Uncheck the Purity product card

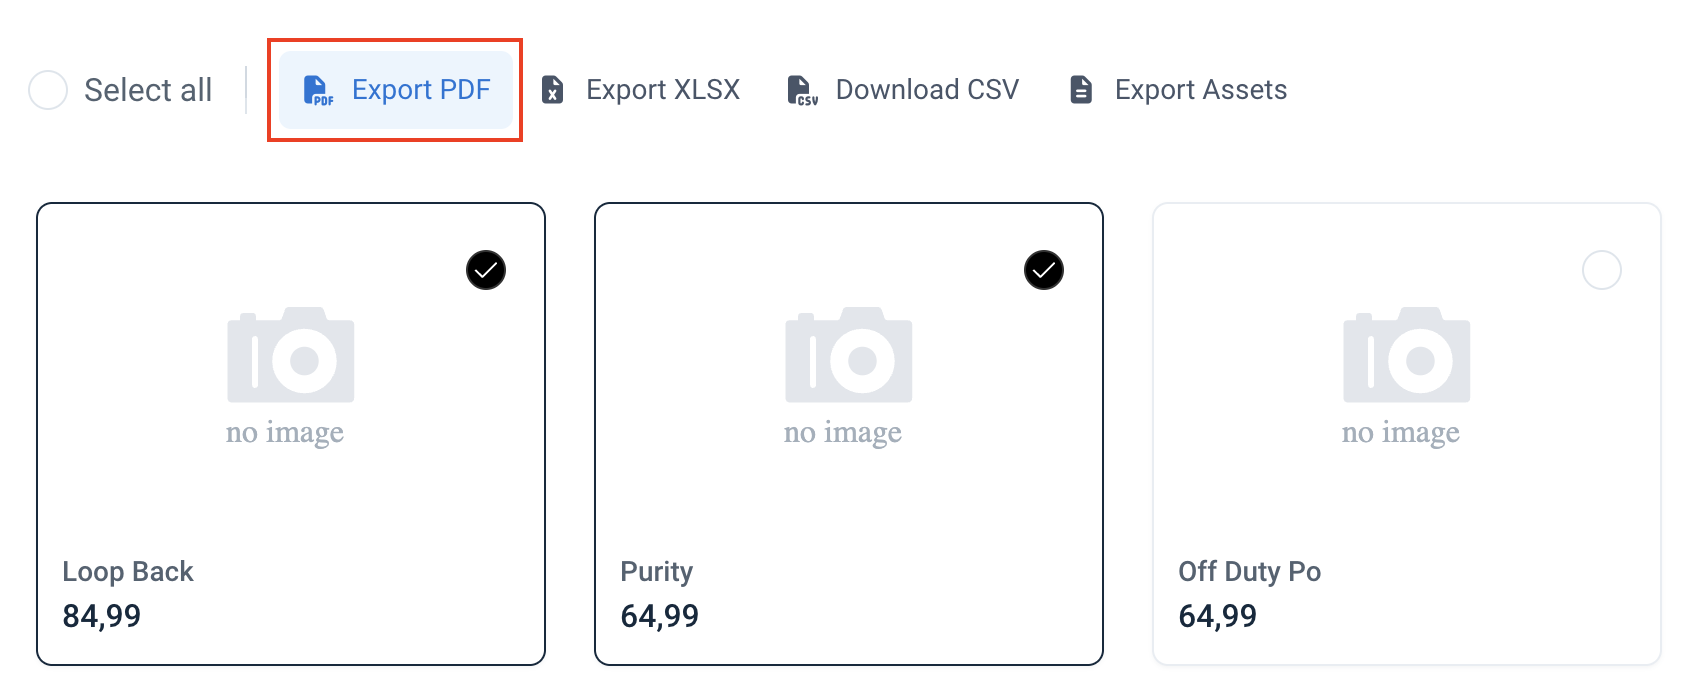coord(1044,270)
